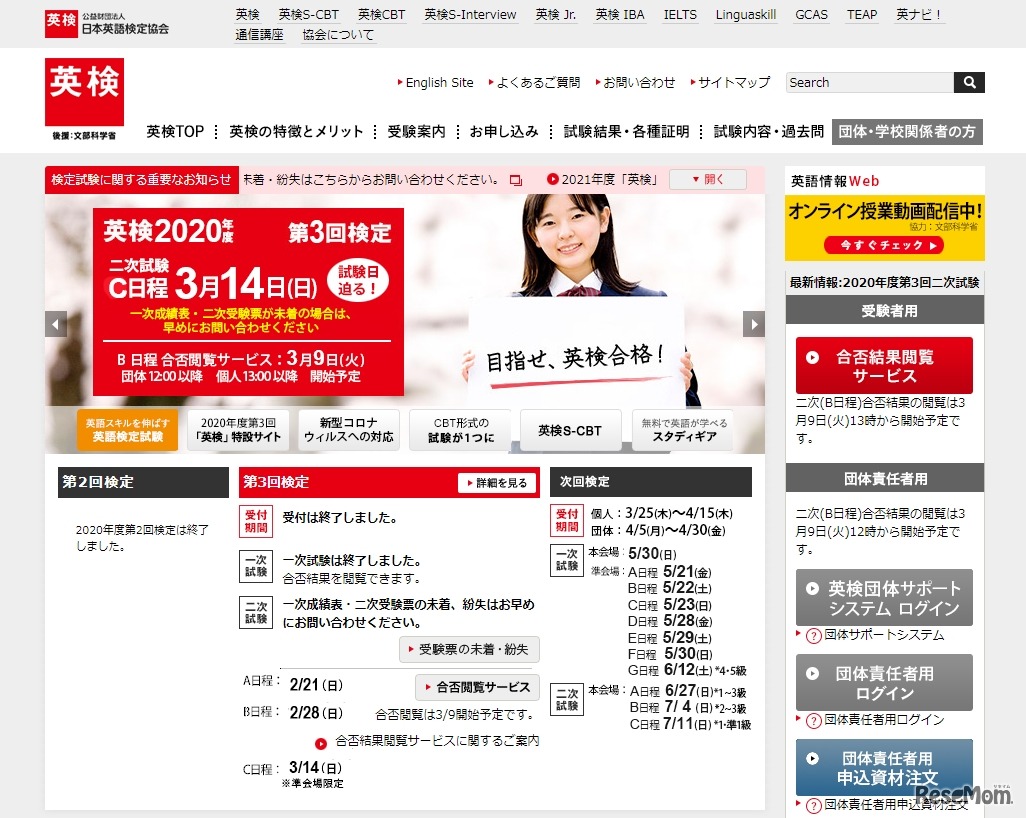The width and height of the screenshot is (1026, 818).
Task: Click the red 英検 logo in the header
Action: click(84, 93)
